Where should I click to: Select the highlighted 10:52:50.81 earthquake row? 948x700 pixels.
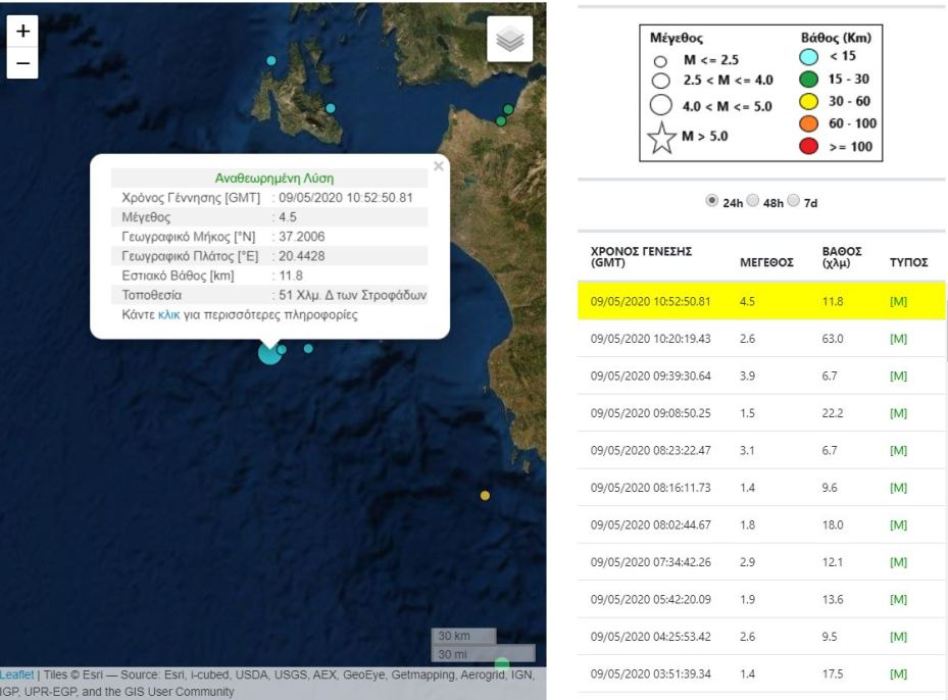(x=761, y=300)
